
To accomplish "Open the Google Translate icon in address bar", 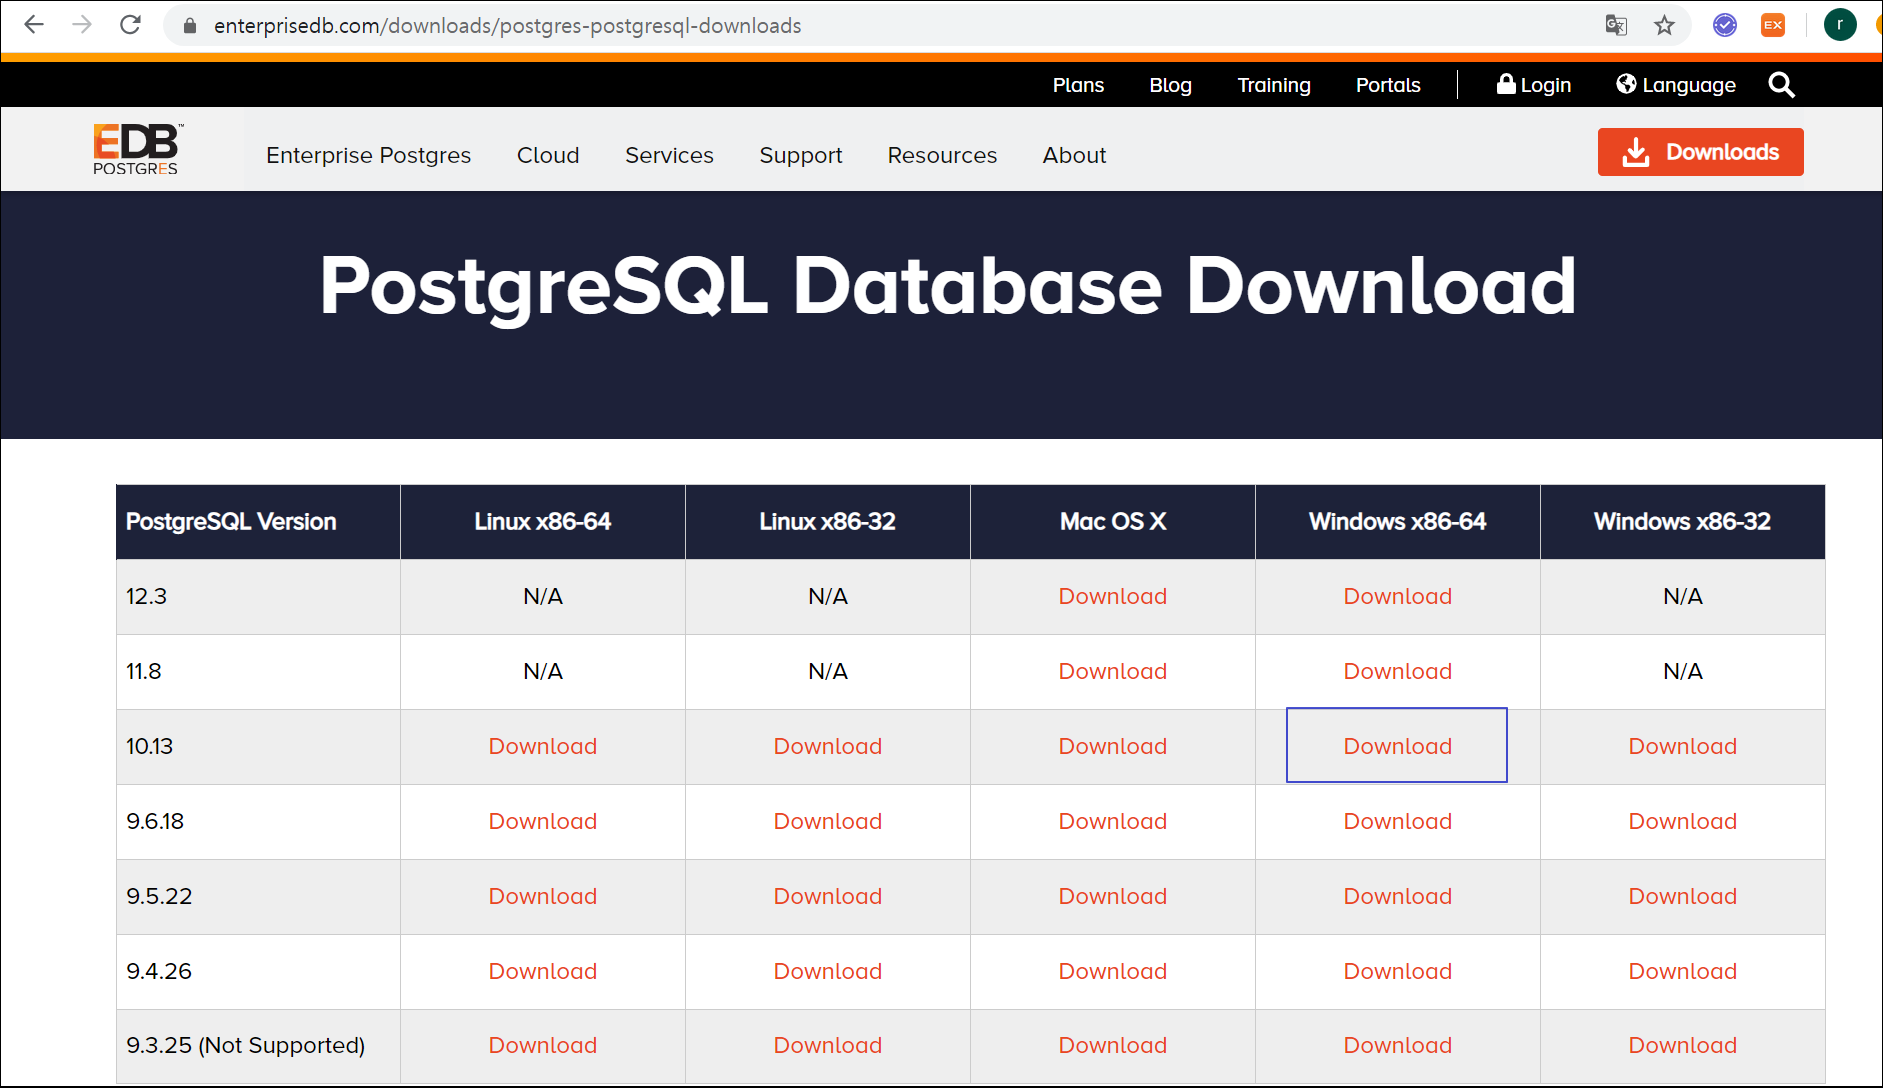I will (1616, 25).
